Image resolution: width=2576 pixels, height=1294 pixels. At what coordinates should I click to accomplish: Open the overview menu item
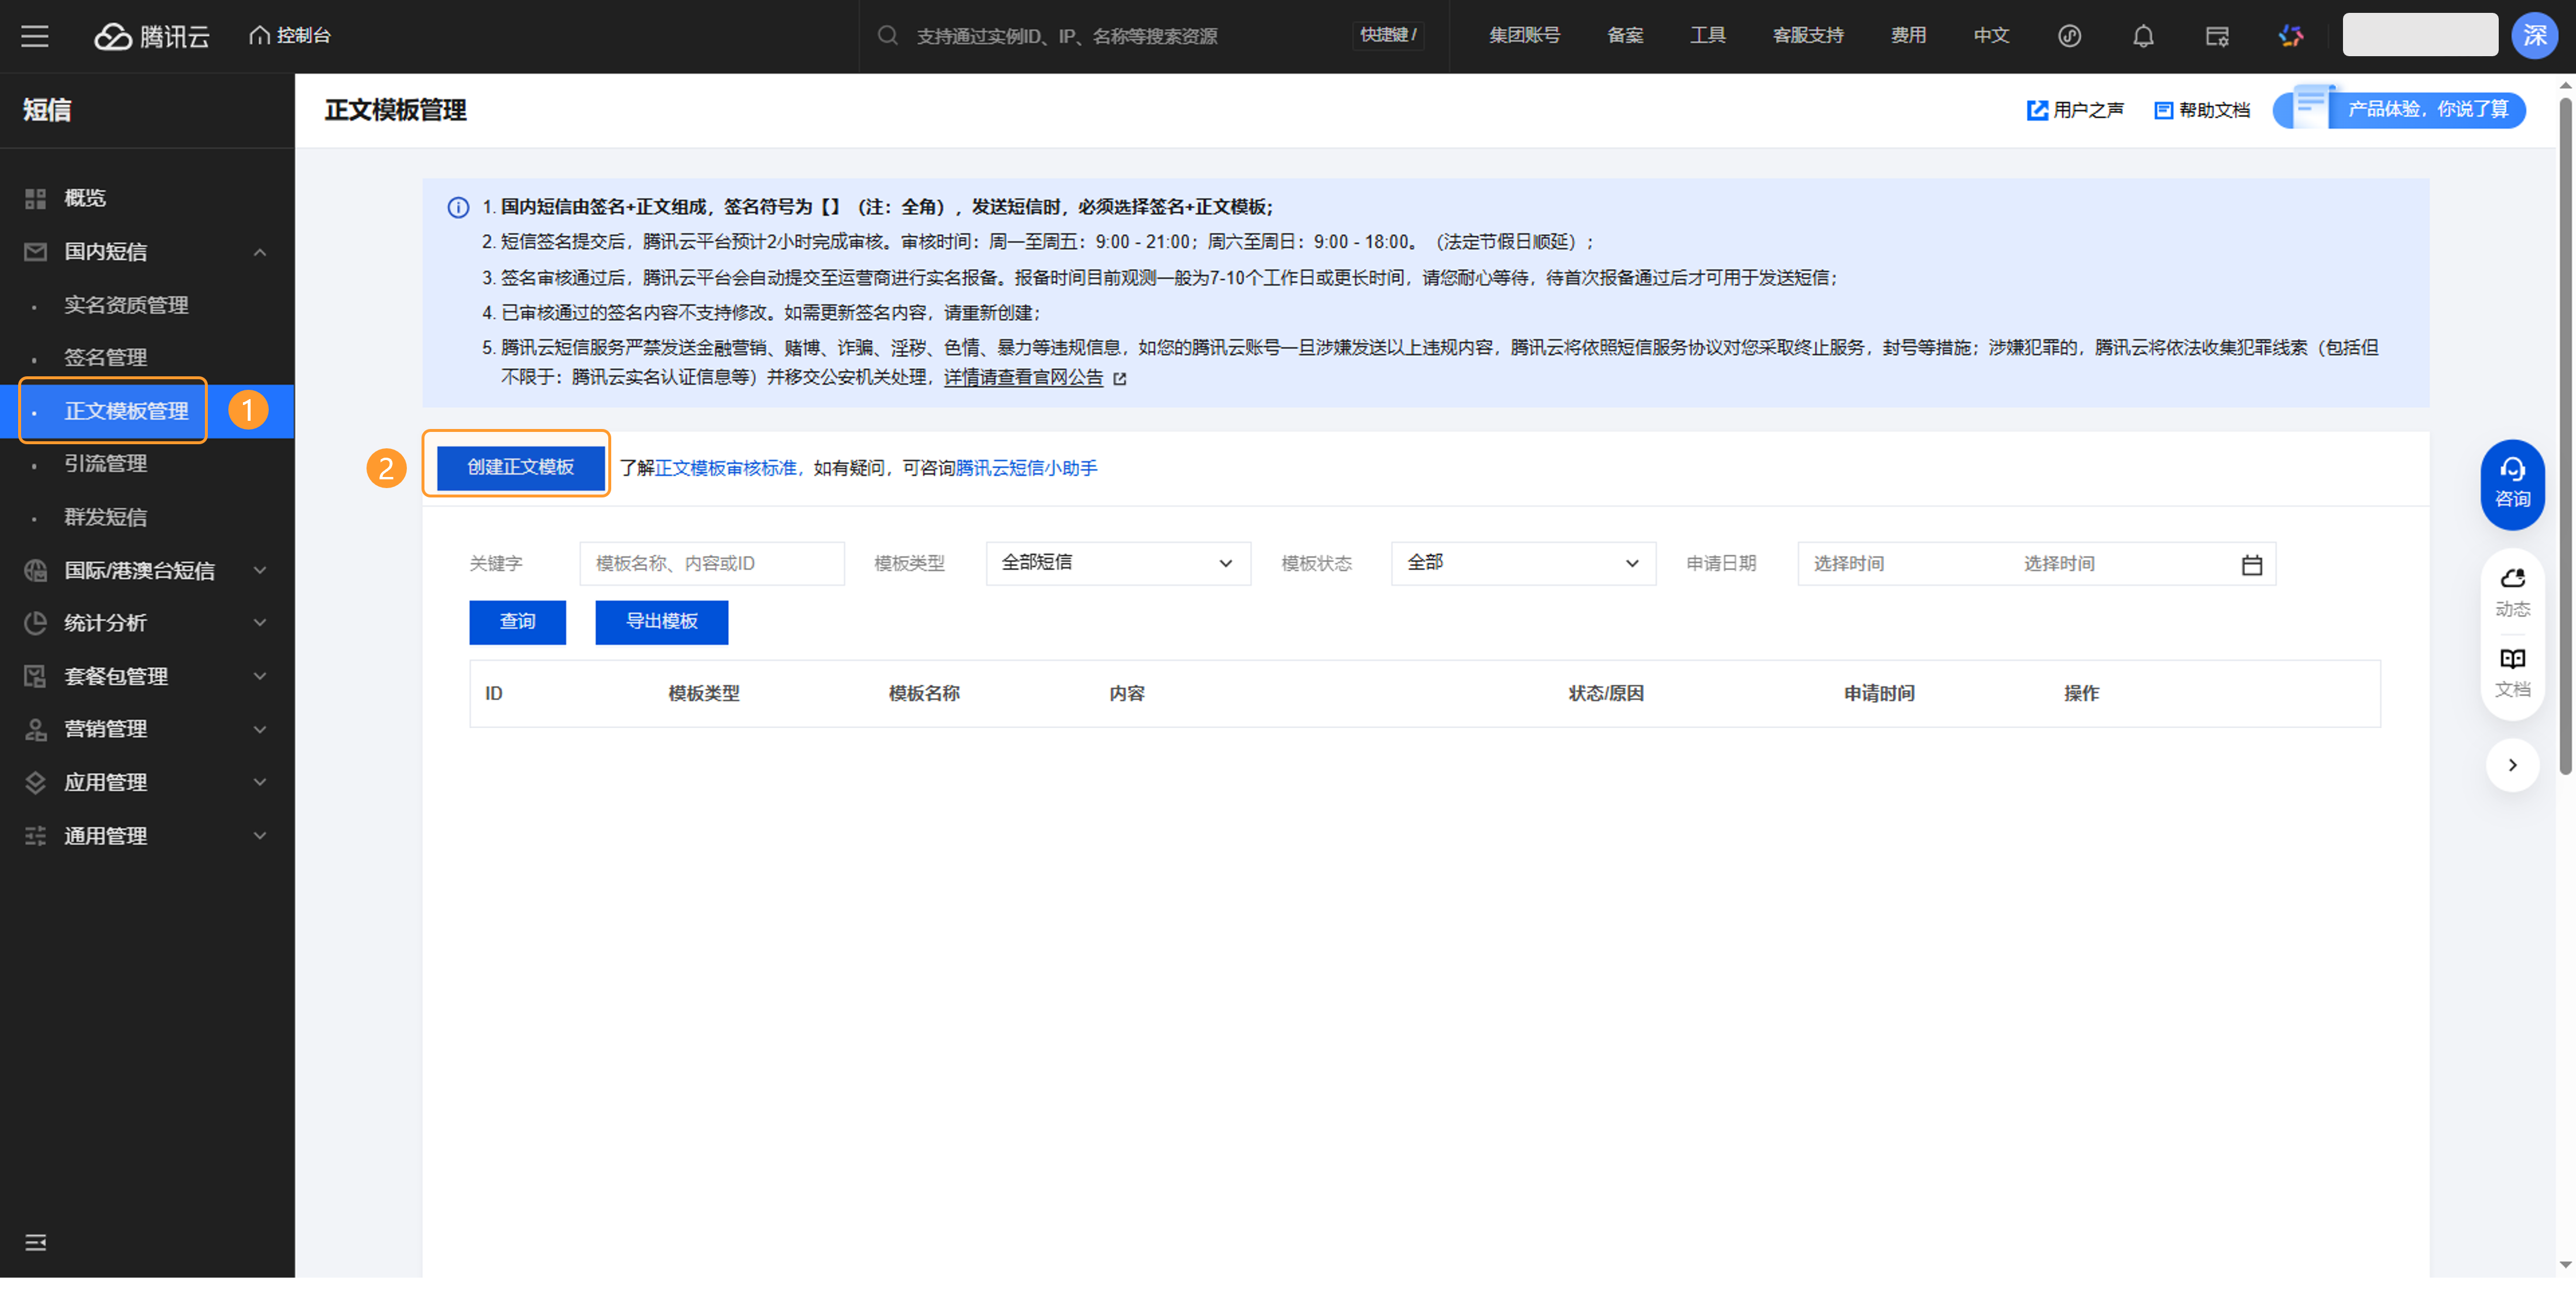[84, 198]
